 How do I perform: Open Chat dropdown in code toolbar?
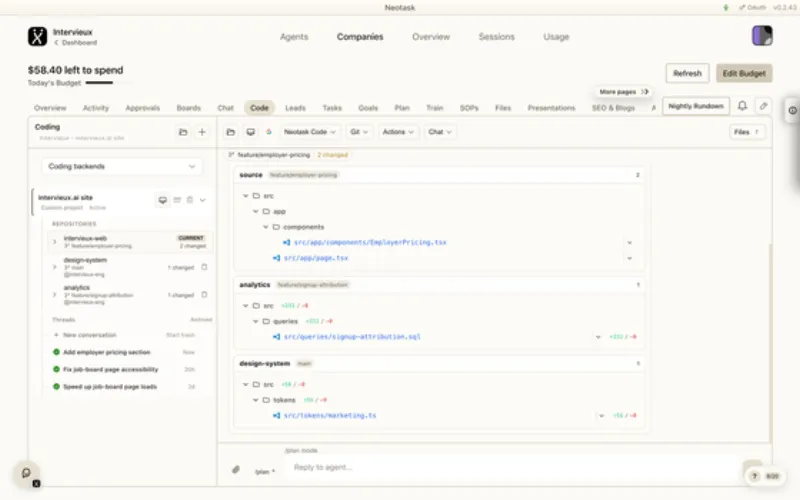coord(440,132)
